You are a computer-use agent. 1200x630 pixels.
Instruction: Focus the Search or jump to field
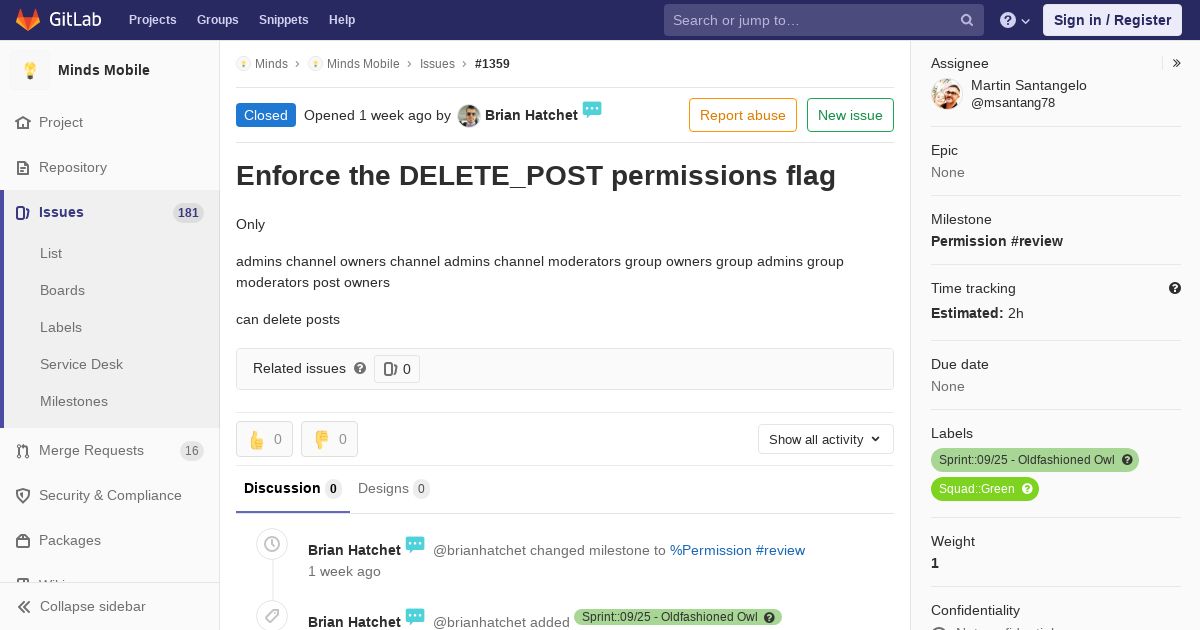(x=824, y=20)
